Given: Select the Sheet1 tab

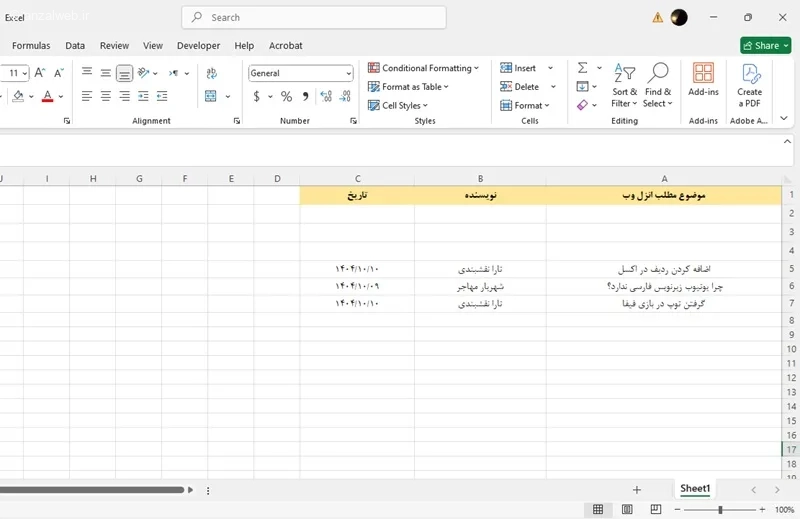Looking at the screenshot, I should [x=695, y=488].
